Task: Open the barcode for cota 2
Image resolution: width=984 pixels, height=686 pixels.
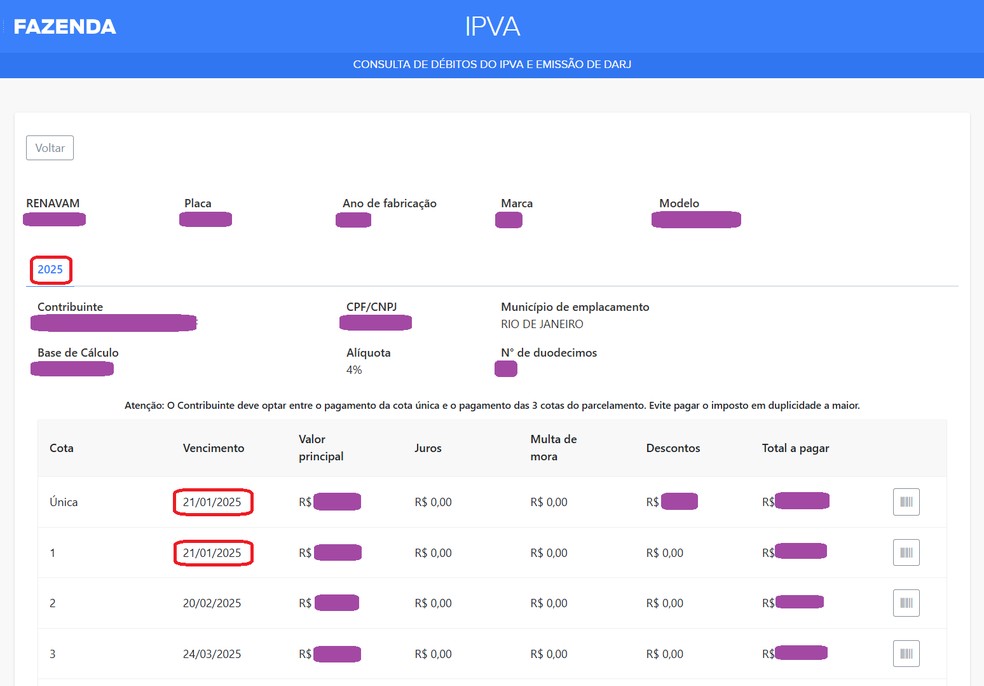Action: coord(906,603)
